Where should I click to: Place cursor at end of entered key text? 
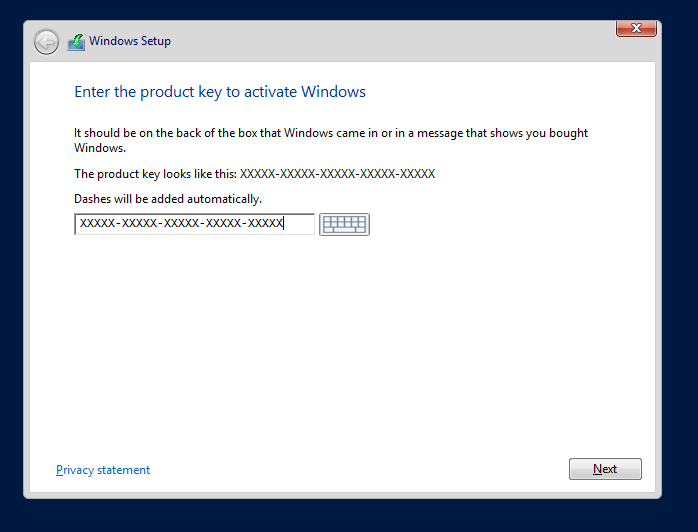point(285,224)
